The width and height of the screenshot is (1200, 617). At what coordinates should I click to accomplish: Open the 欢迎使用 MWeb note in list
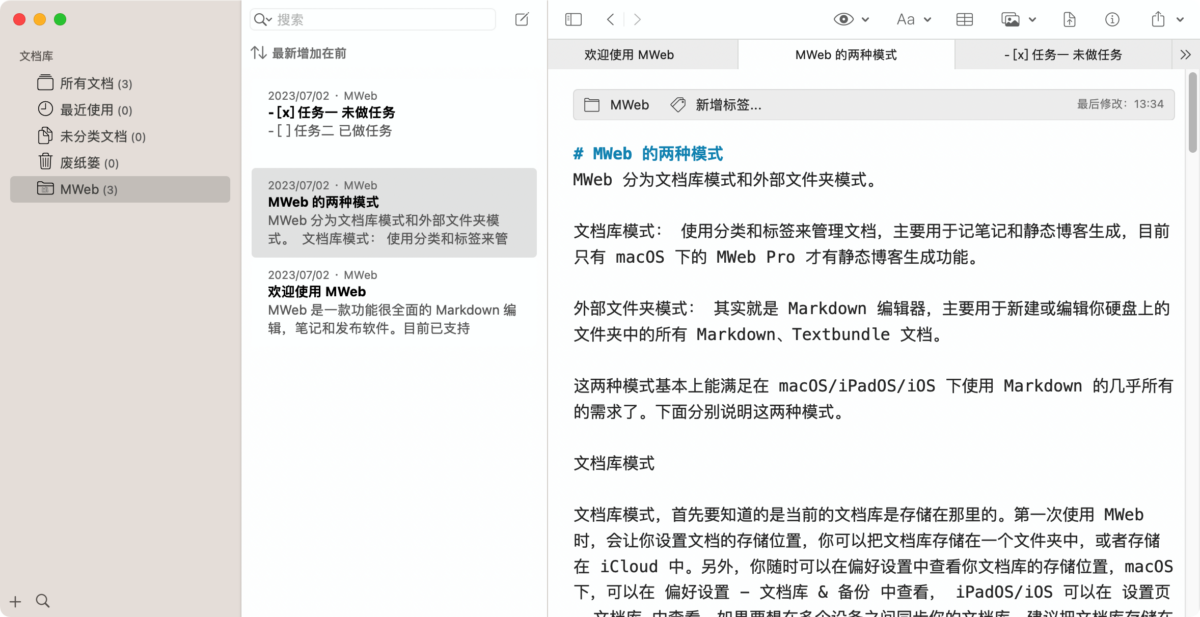point(394,301)
